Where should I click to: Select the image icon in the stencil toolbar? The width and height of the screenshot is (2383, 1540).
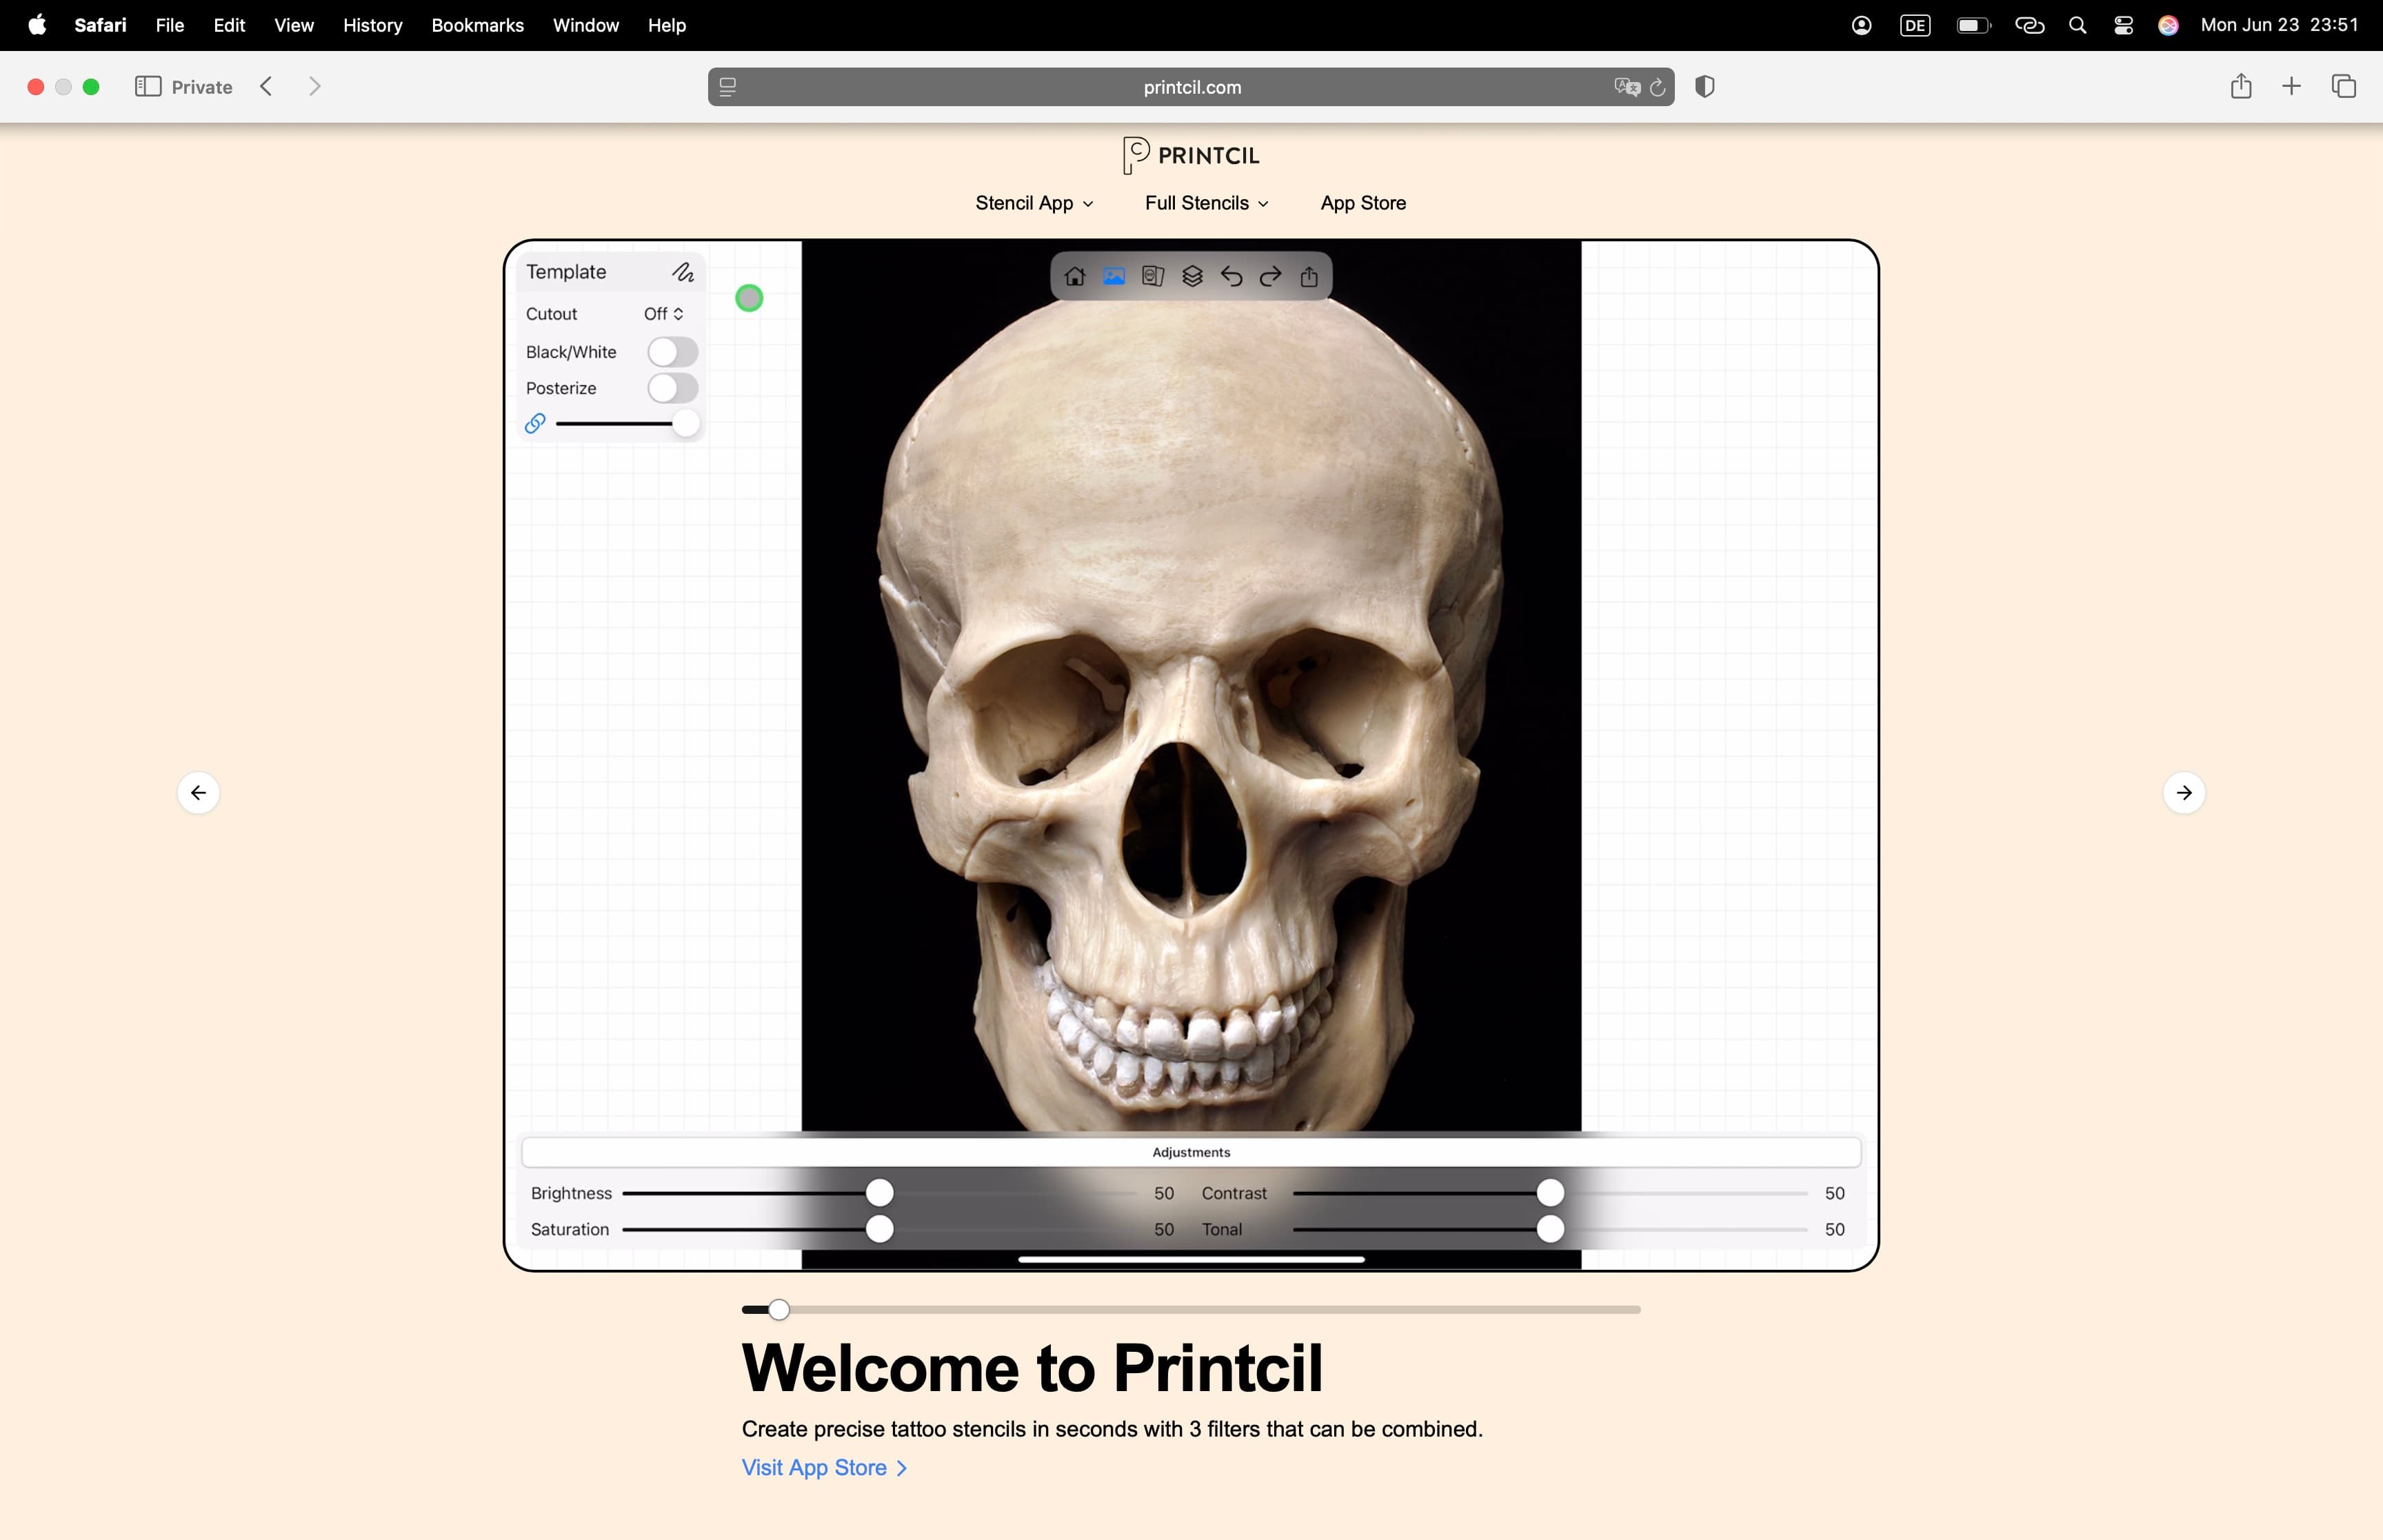1114,277
